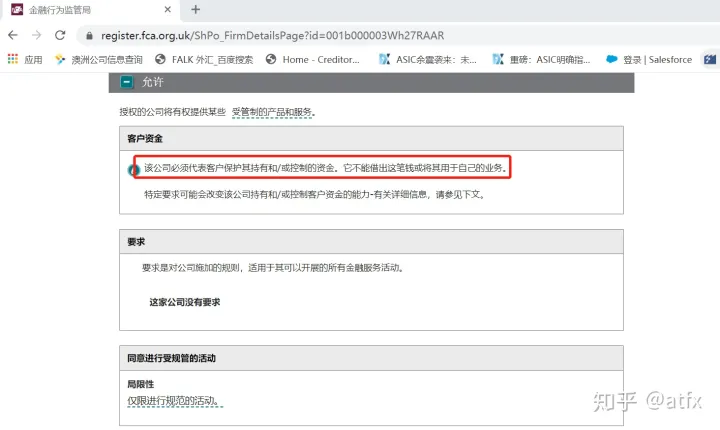Go back using the browser back arrow
This screenshot has width=720, height=430.
(x=14, y=35)
